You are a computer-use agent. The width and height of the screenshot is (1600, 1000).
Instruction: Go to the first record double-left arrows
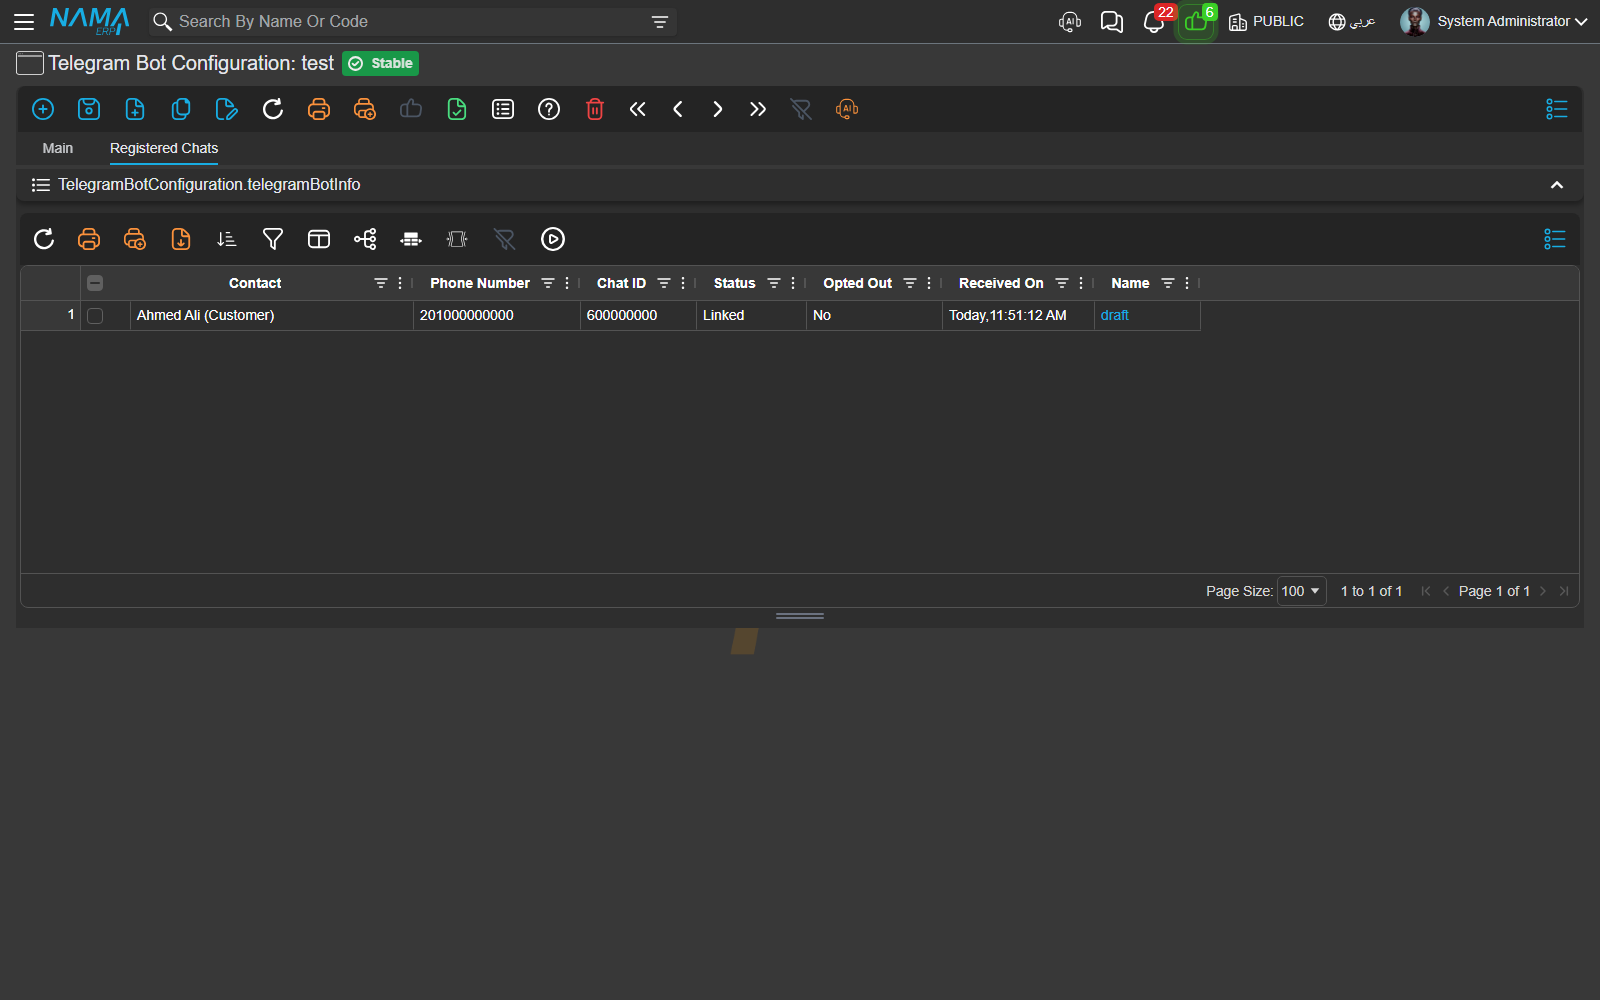[x=638, y=109]
